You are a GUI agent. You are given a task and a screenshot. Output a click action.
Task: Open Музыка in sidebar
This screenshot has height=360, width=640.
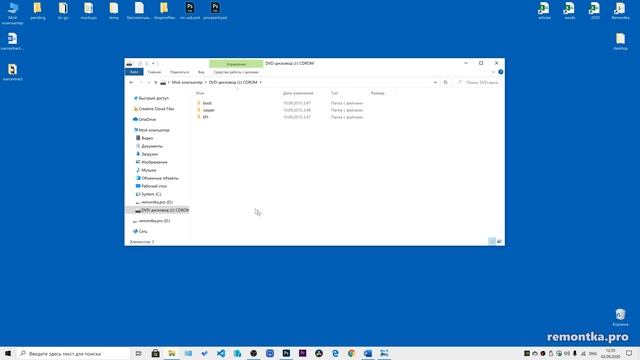[x=146, y=170]
